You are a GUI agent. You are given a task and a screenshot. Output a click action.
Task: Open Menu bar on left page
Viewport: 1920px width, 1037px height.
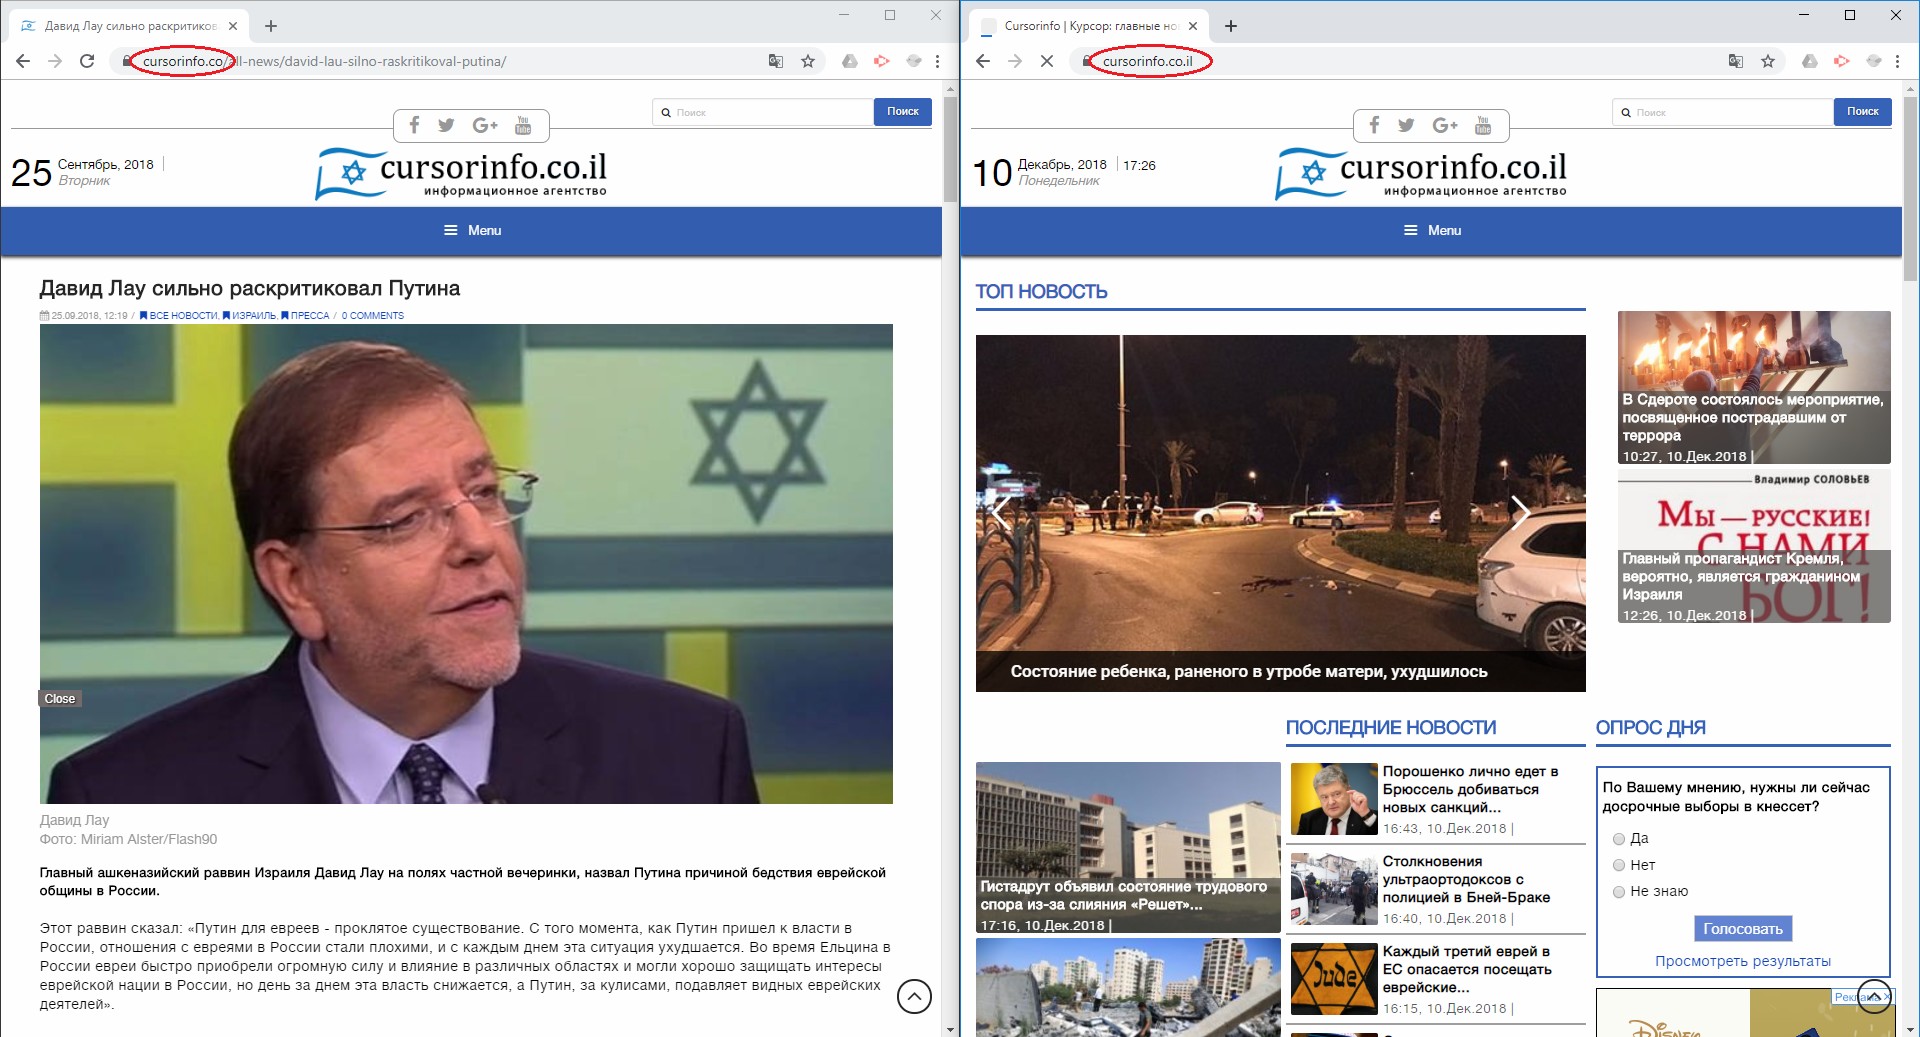click(472, 231)
